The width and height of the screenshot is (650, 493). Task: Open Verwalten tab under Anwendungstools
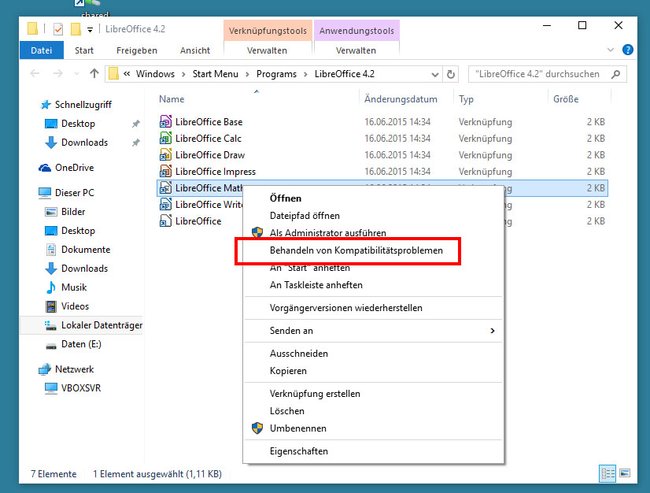[356, 50]
